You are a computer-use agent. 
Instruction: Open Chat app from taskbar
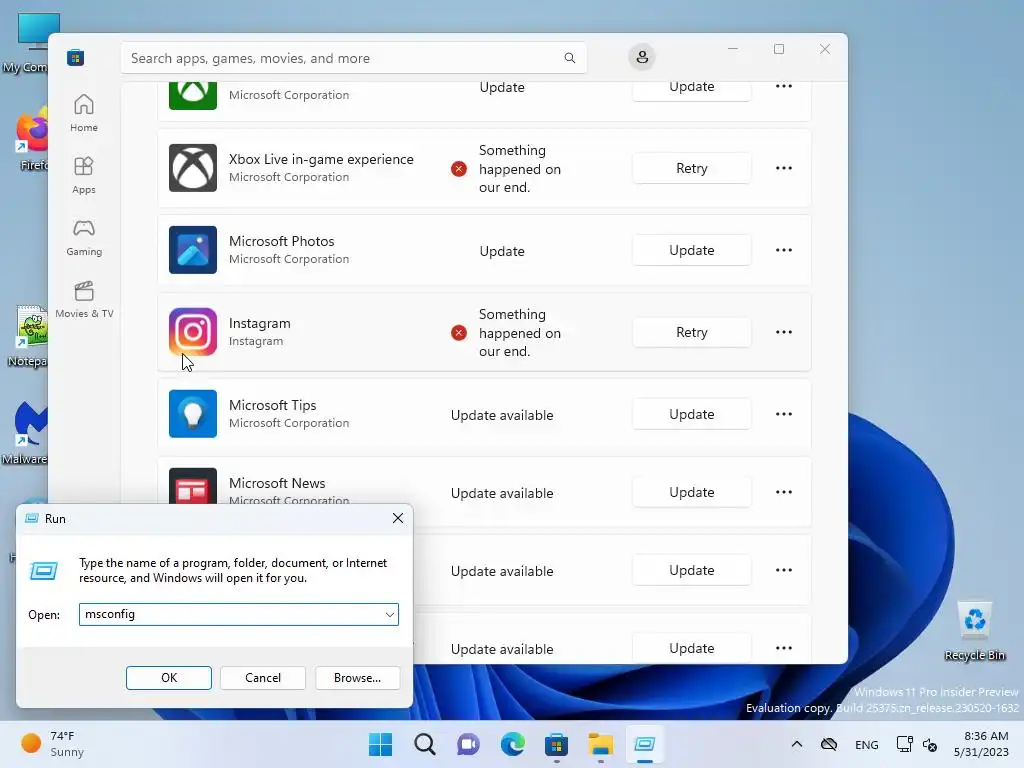click(468, 744)
